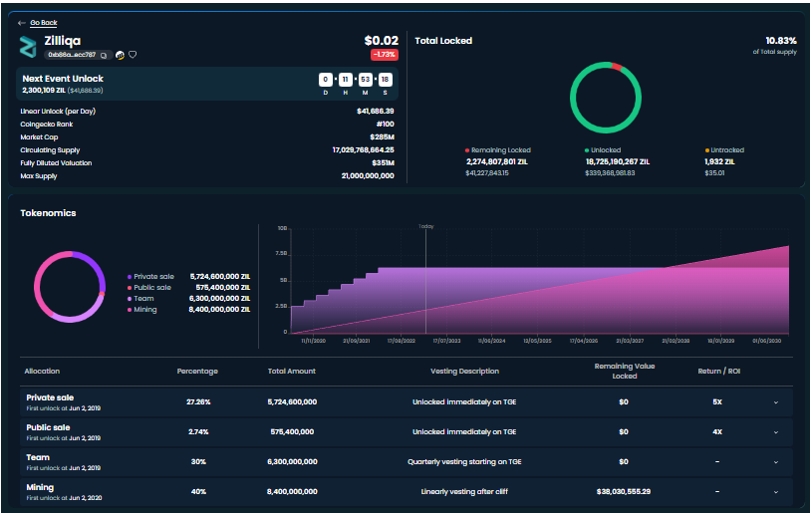Toggle Mining legend entry
Viewport: 811px width, 513px height.
(x=142, y=309)
